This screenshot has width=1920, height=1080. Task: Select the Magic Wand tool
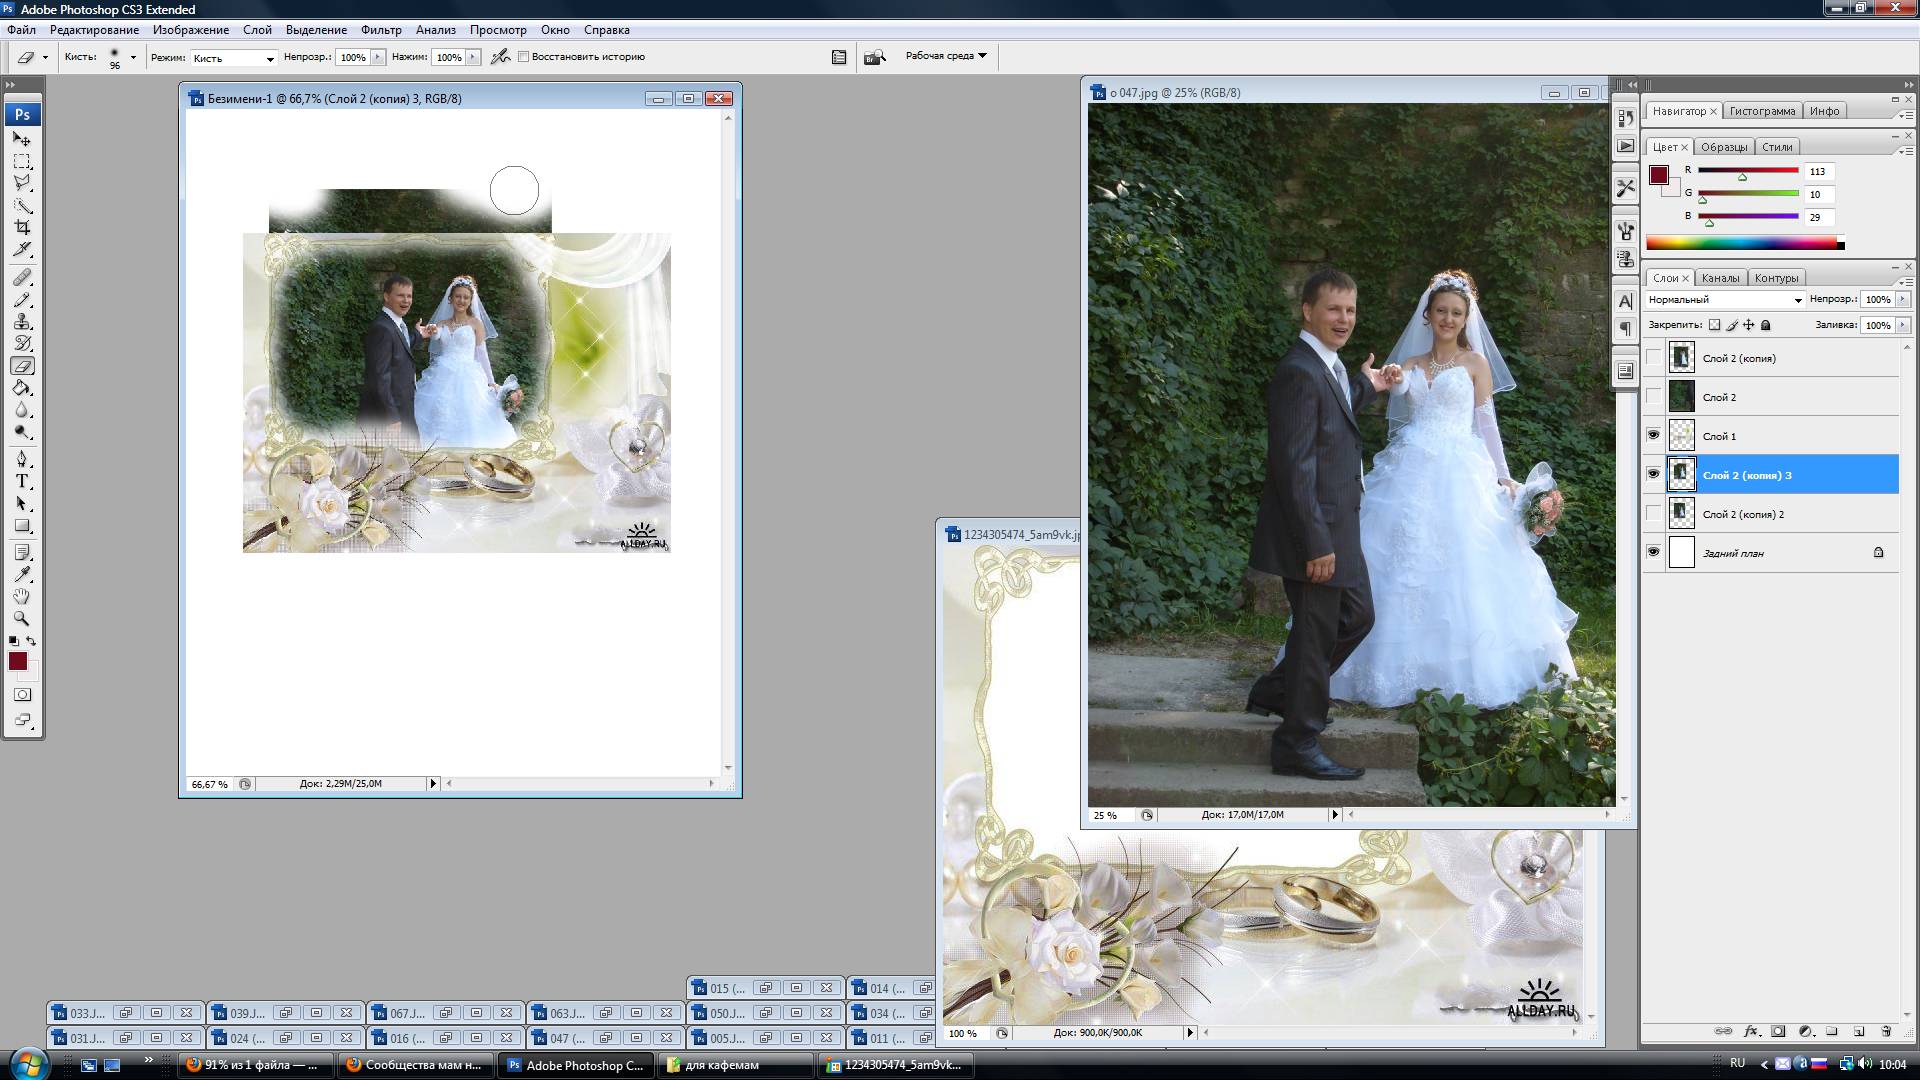(22, 206)
